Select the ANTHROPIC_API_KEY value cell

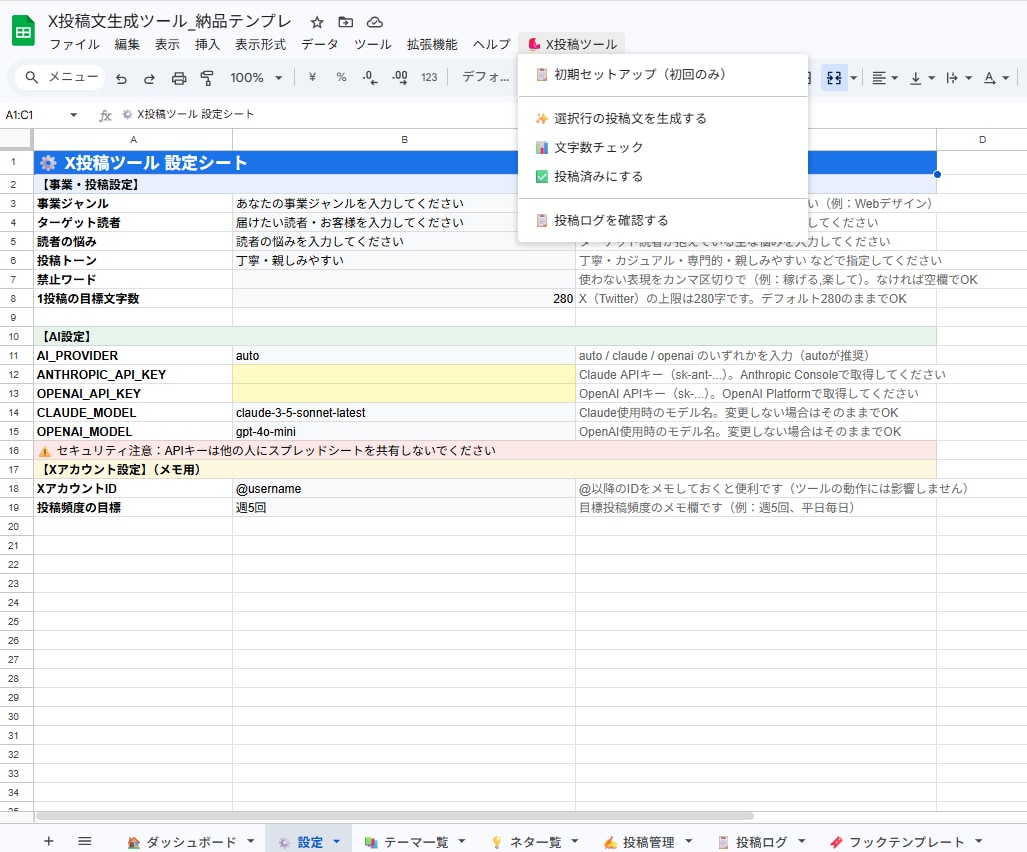[403, 375]
